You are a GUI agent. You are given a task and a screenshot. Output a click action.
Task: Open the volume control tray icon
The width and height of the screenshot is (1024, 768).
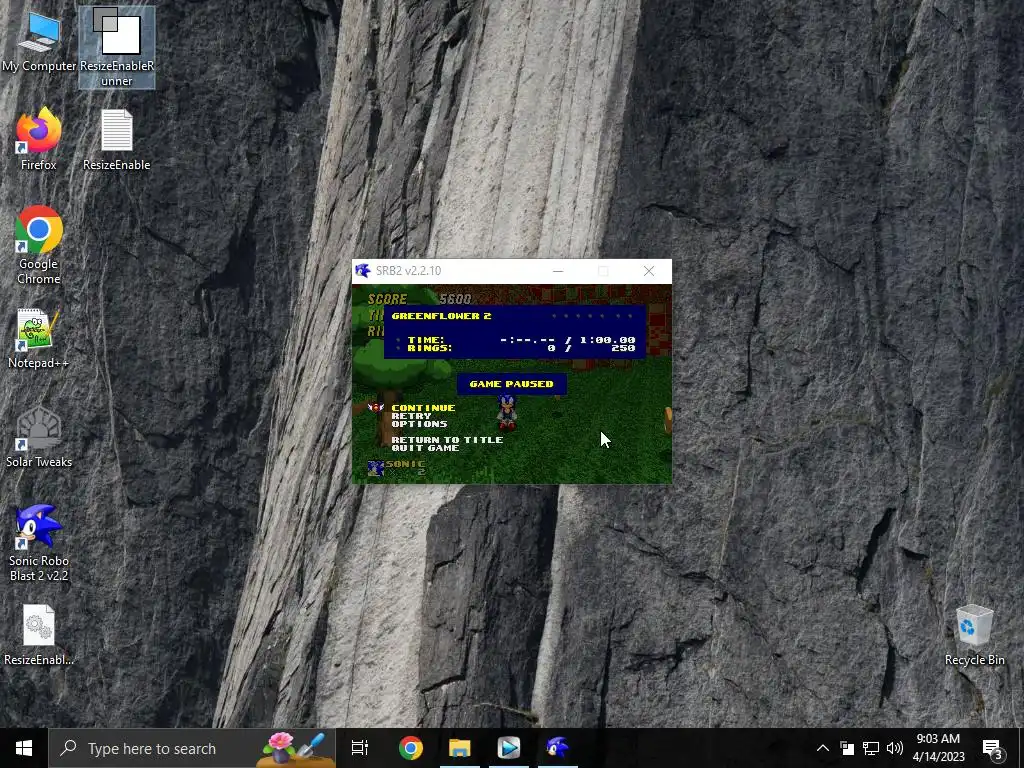[895, 748]
